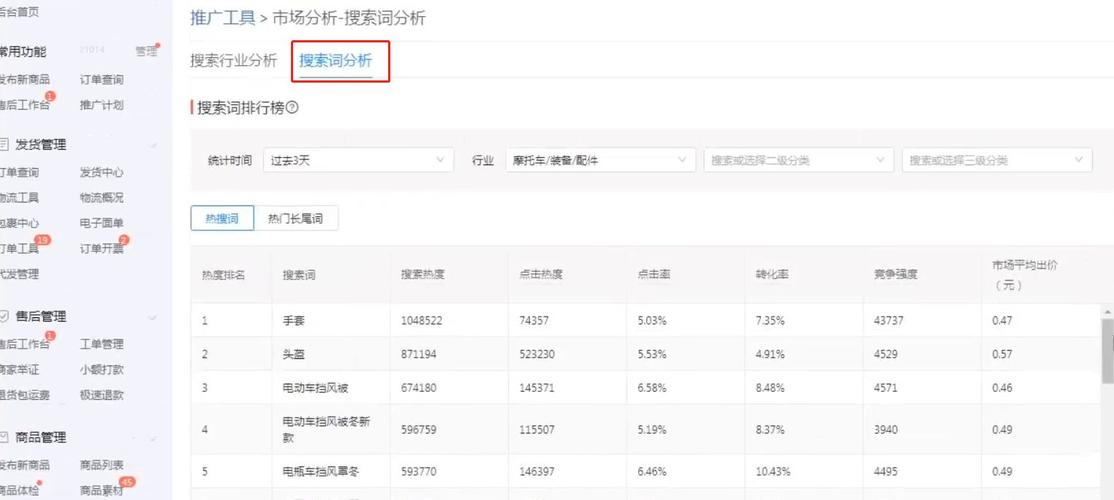1114x500 pixels.
Task: Select the 搜索词分析 tab
Action: 336,60
